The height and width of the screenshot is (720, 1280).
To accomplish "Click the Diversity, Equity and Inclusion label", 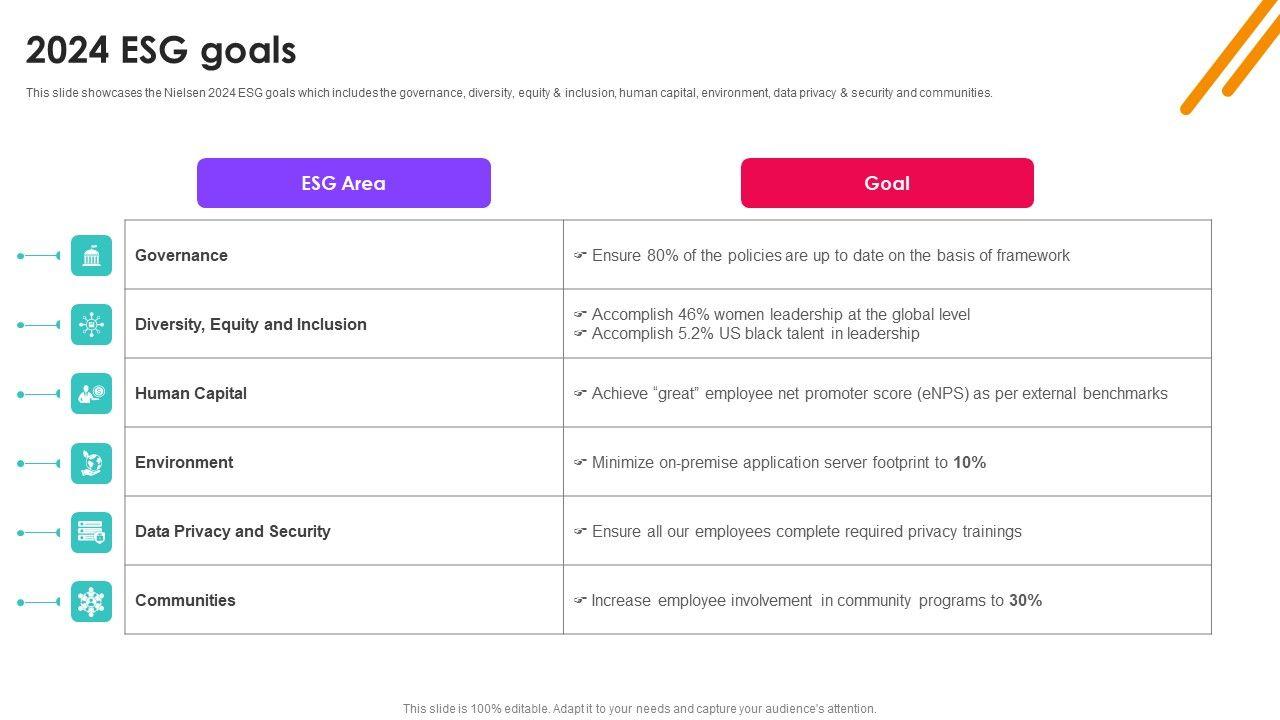I will point(251,324).
